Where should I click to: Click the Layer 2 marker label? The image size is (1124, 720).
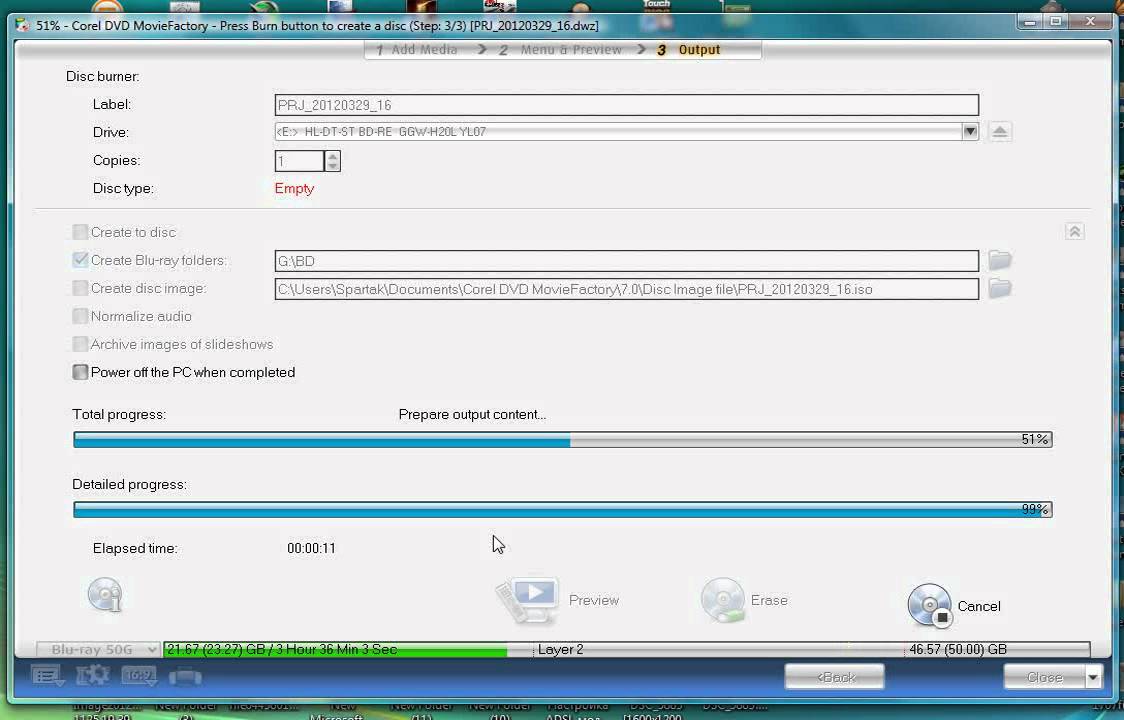coord(561,649)
